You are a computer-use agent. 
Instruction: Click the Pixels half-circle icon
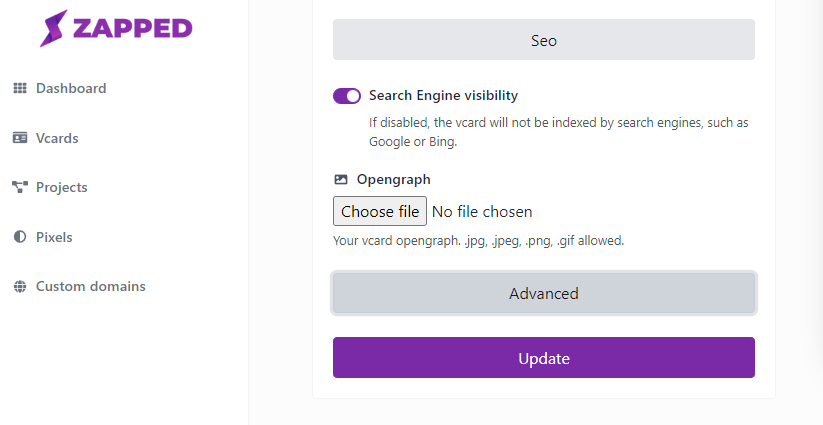[x=20, y=237]
